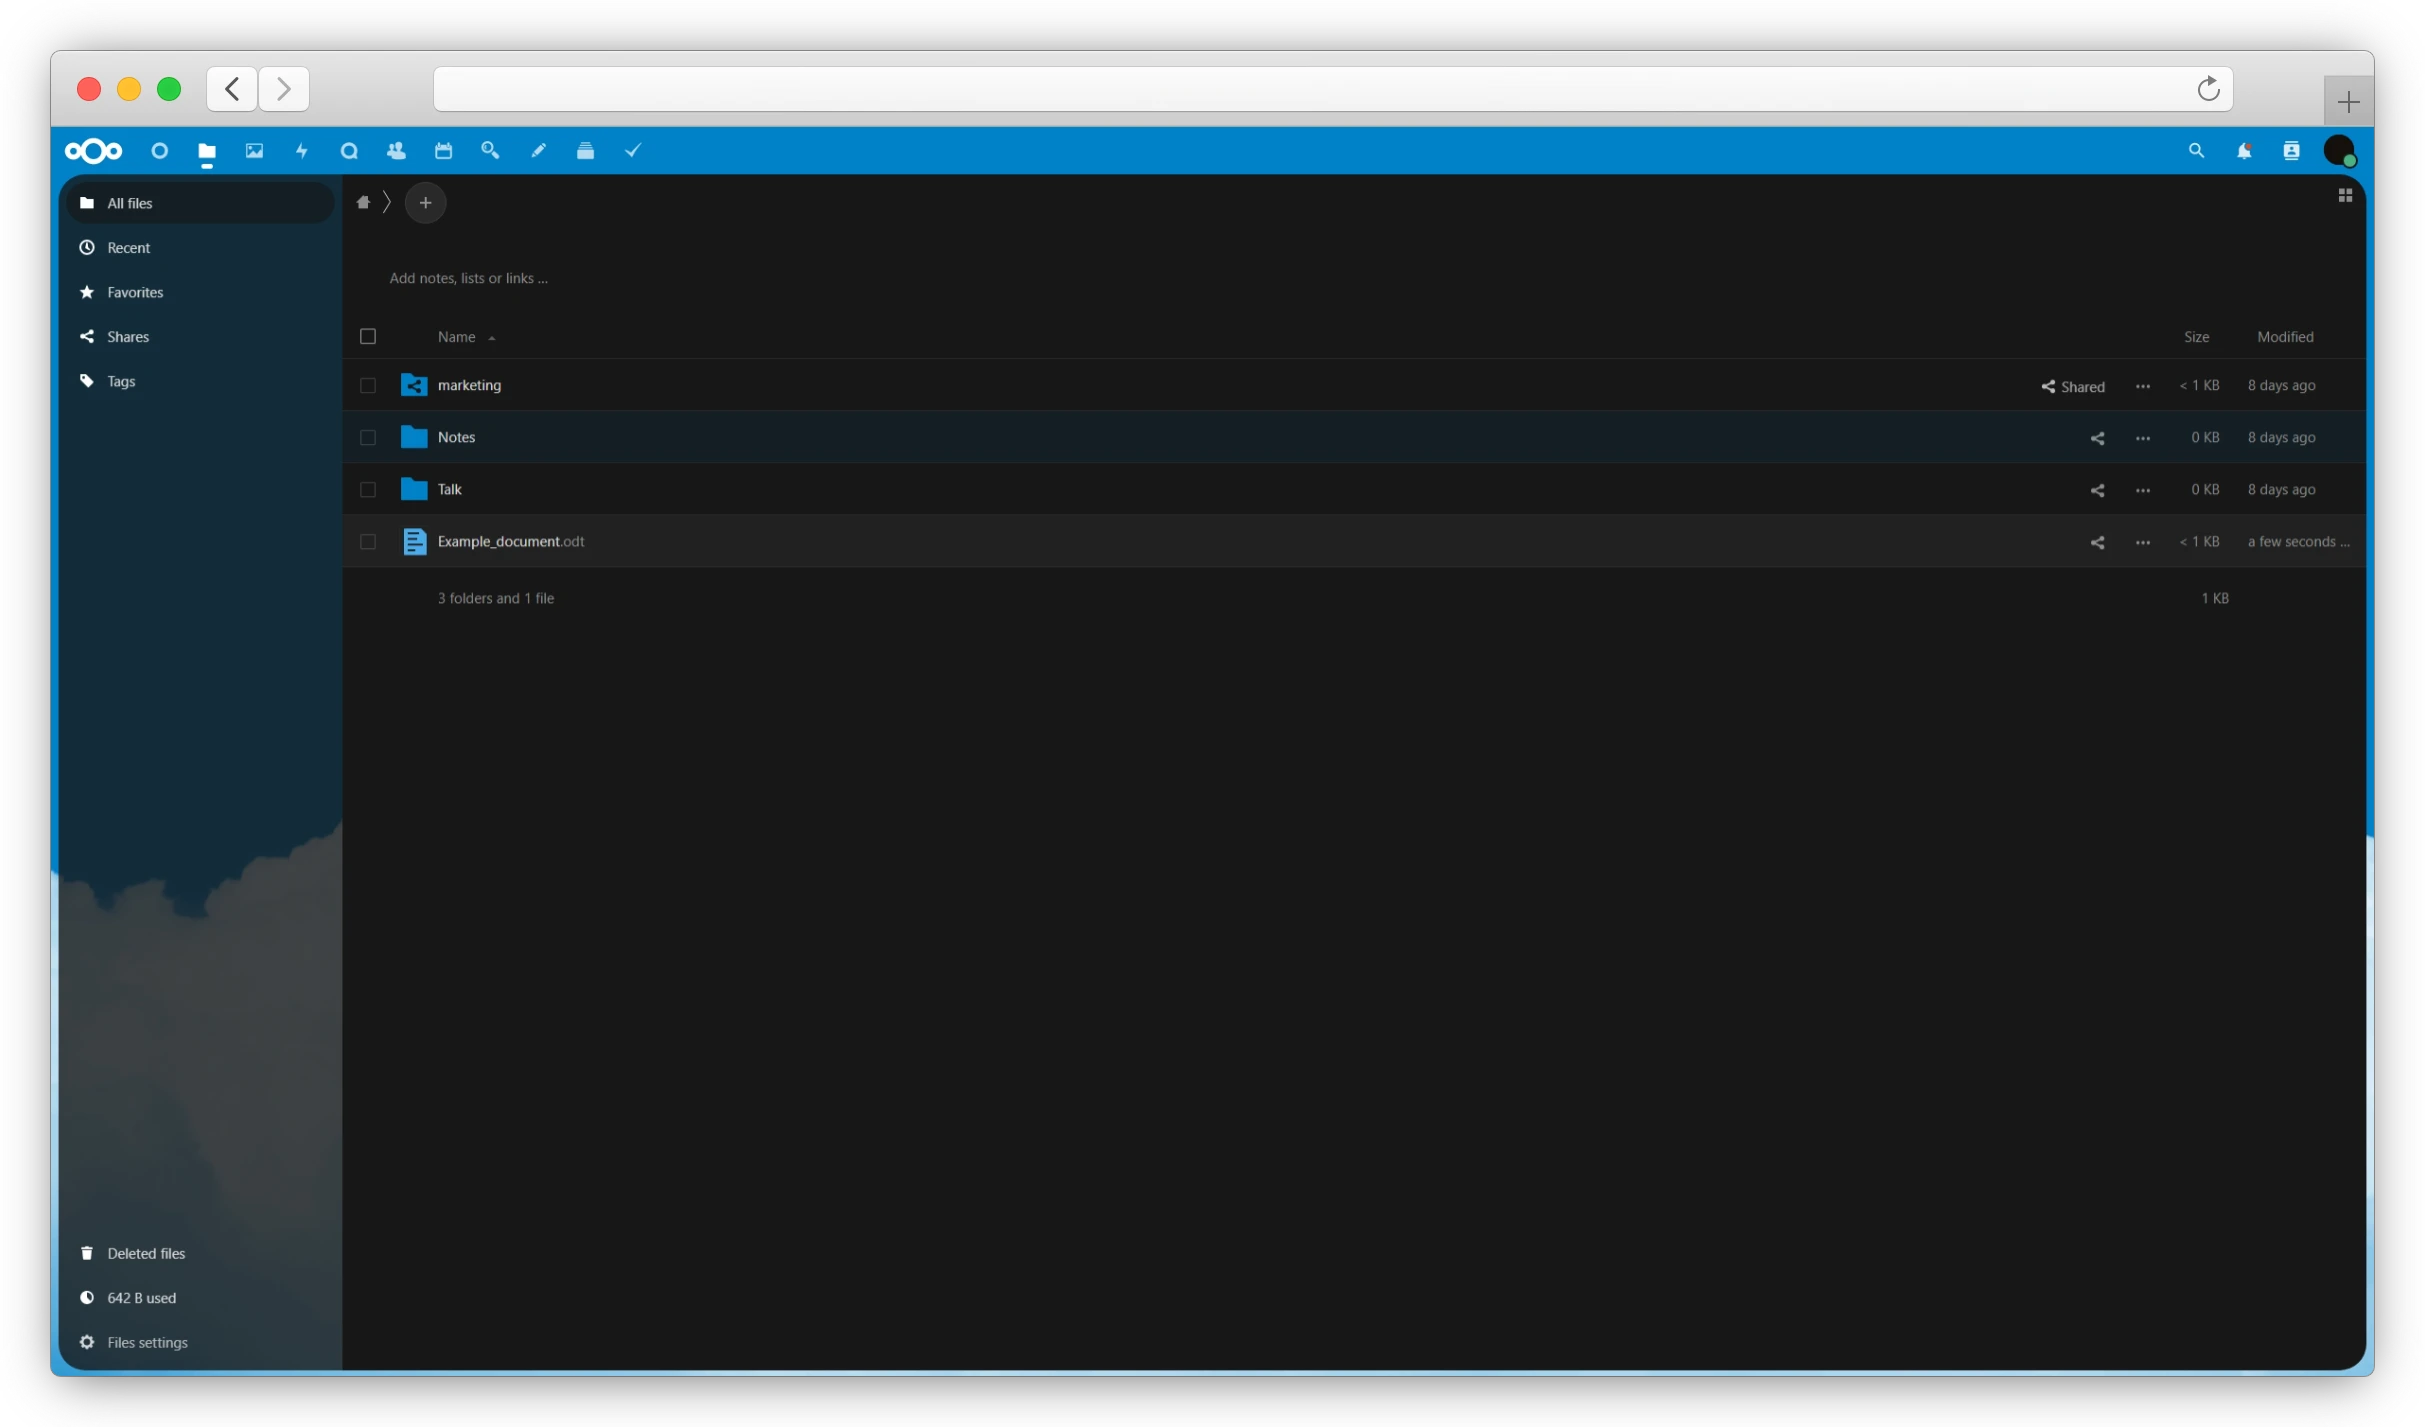The image size is (2425, 1427).
Task: Open the Photos app
Action: pos(255,150)
